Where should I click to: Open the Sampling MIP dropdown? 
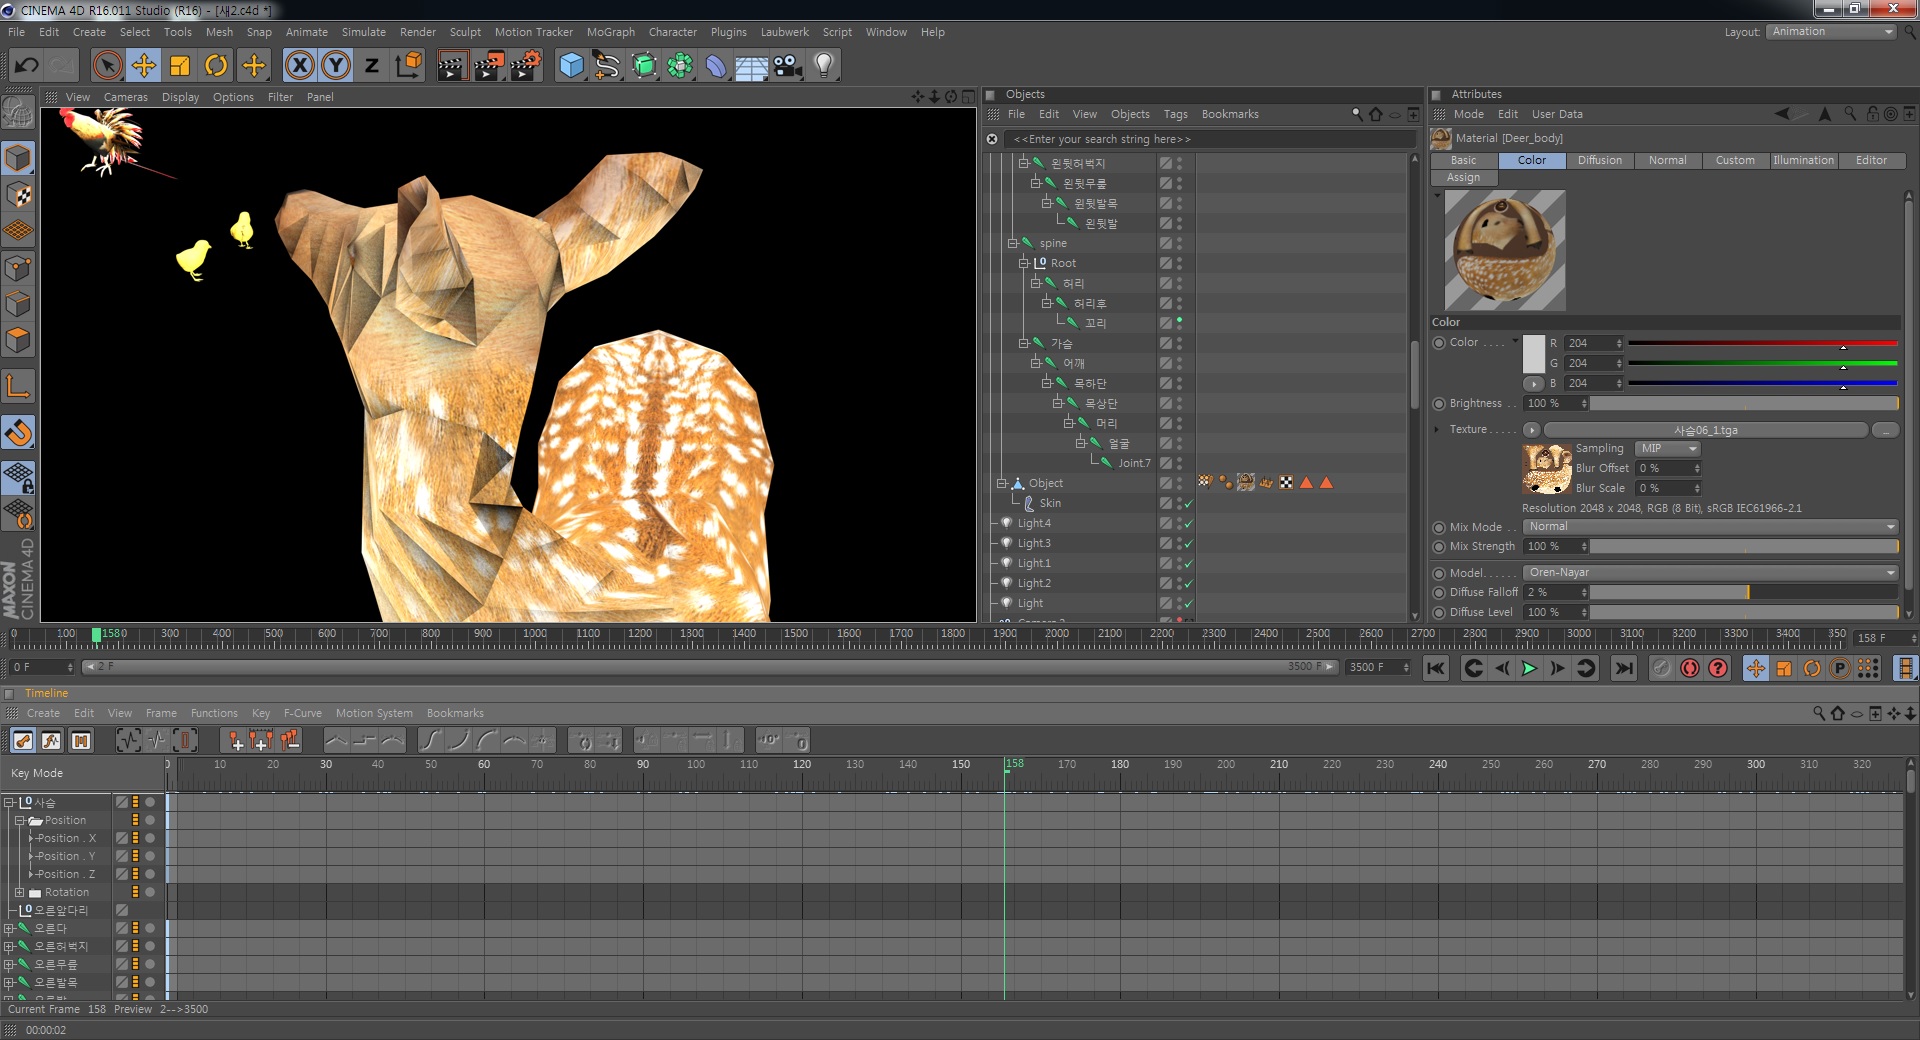(1667, 449)
